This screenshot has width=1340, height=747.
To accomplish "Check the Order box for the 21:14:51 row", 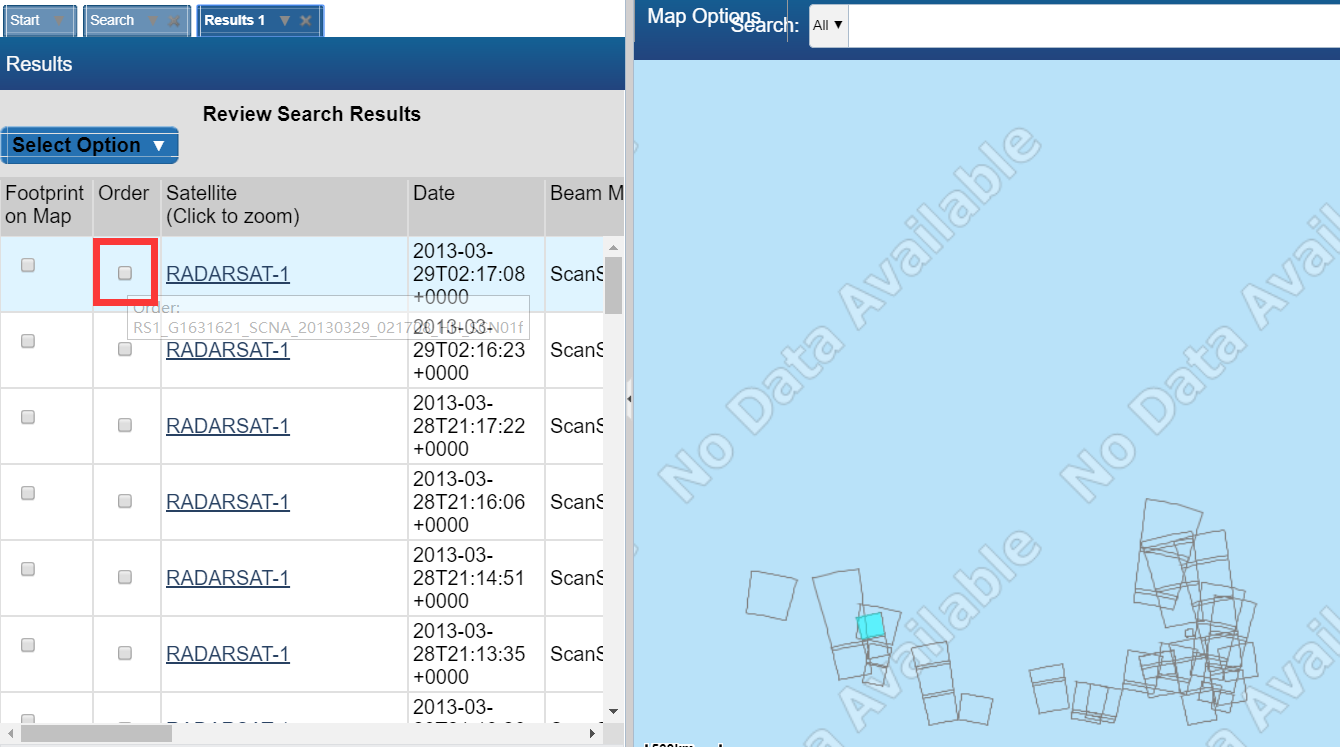I will tap(125, 577).
